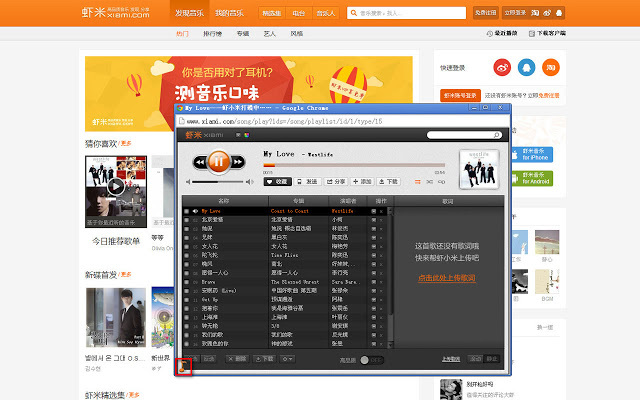
Task: Open settings gear dropdown below playlist
Action: (x=287, y=359)
